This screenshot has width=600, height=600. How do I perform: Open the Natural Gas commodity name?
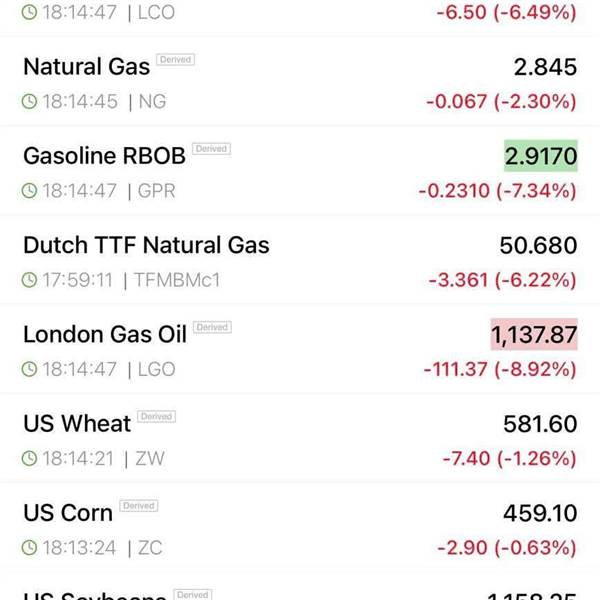point(86,67)
